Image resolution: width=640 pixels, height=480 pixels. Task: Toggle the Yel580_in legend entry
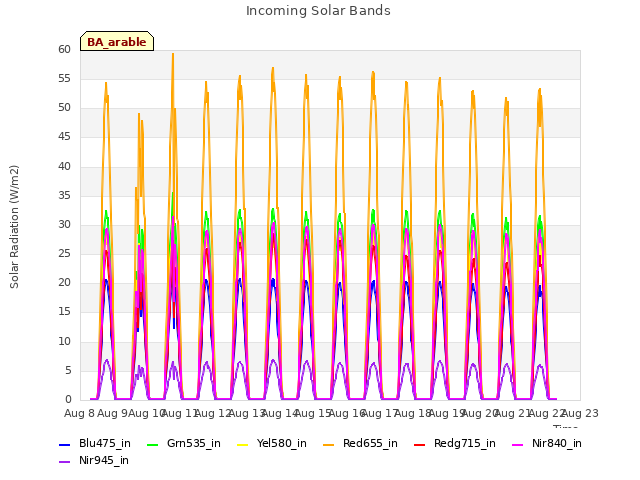(x=272, y=444)
